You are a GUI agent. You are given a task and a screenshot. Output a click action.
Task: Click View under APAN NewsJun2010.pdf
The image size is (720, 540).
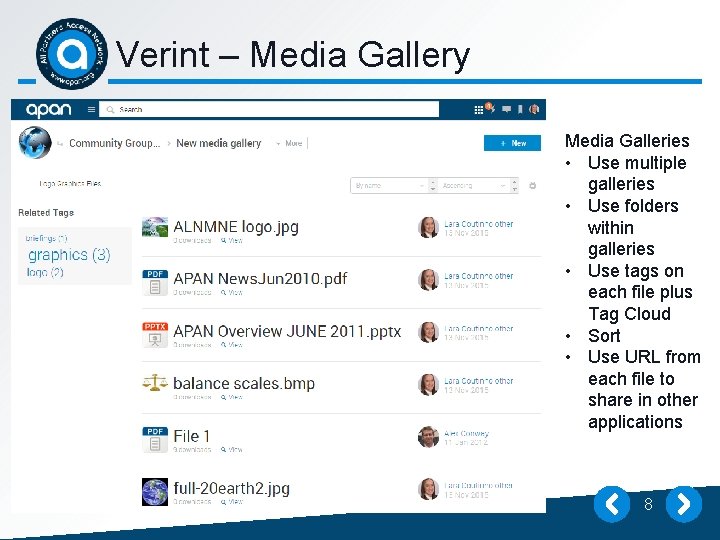click(231, 292)
